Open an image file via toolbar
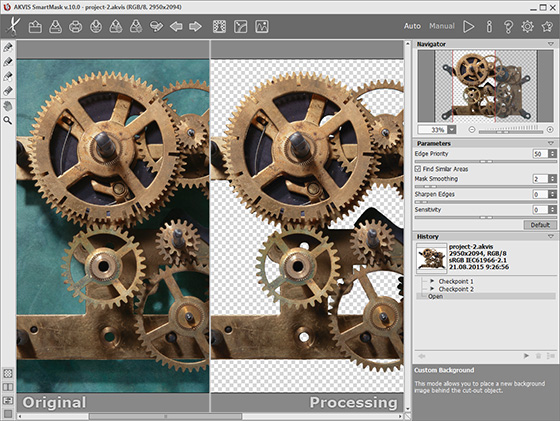 35,26
